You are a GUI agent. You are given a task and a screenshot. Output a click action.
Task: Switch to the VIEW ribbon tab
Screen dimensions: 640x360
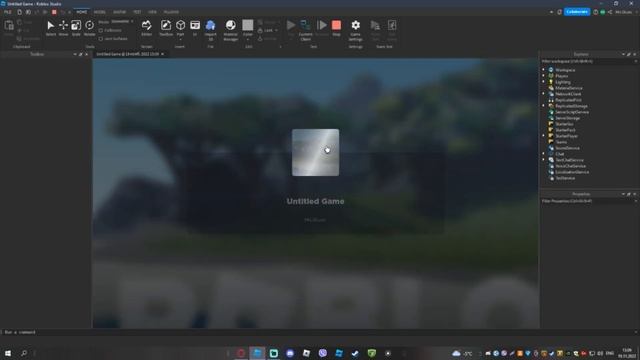click(x=152, y=12)
